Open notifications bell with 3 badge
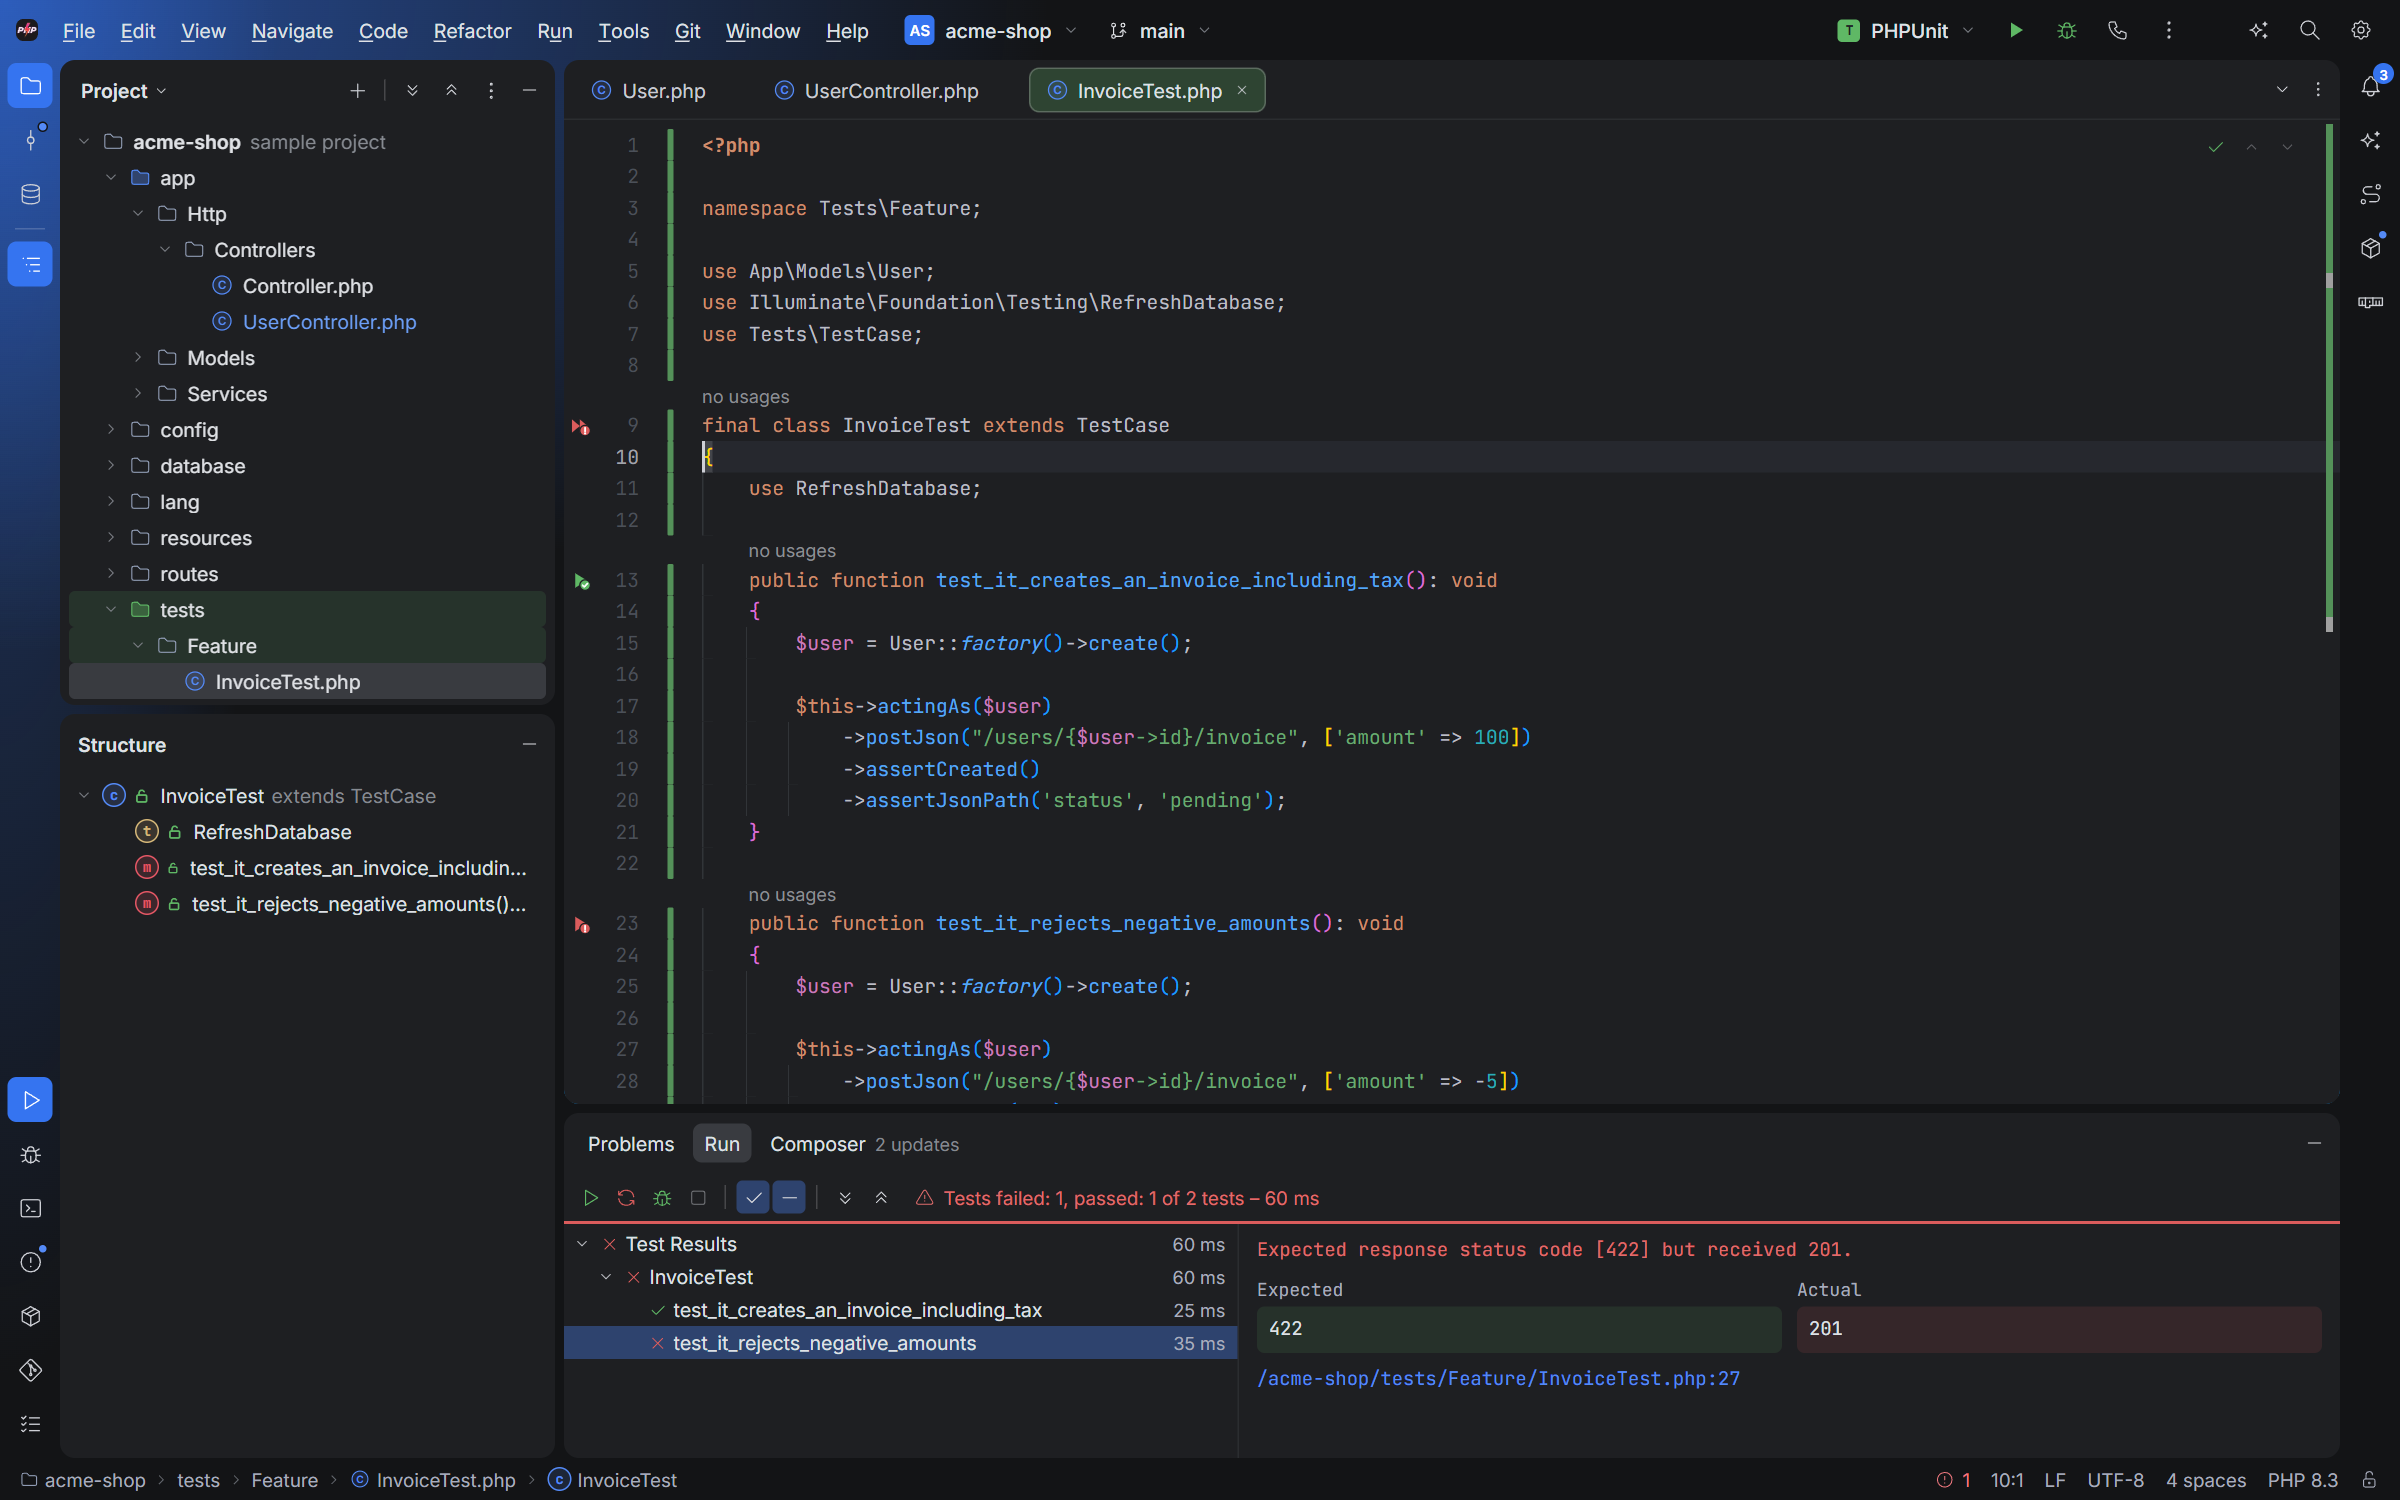 2371,86
